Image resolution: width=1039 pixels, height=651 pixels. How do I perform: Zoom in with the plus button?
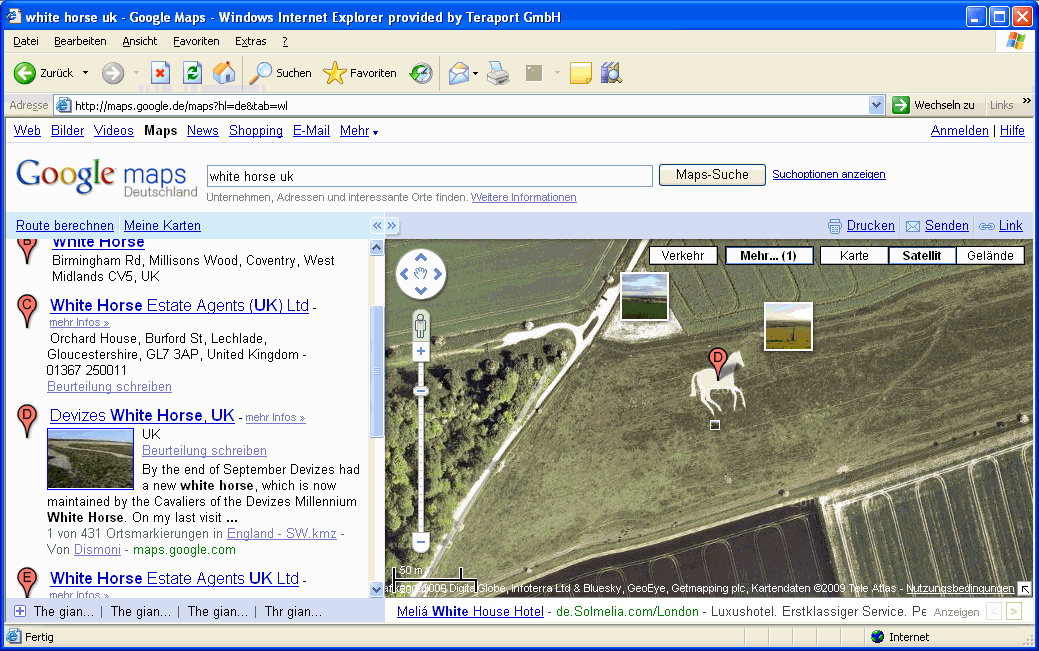420,351
